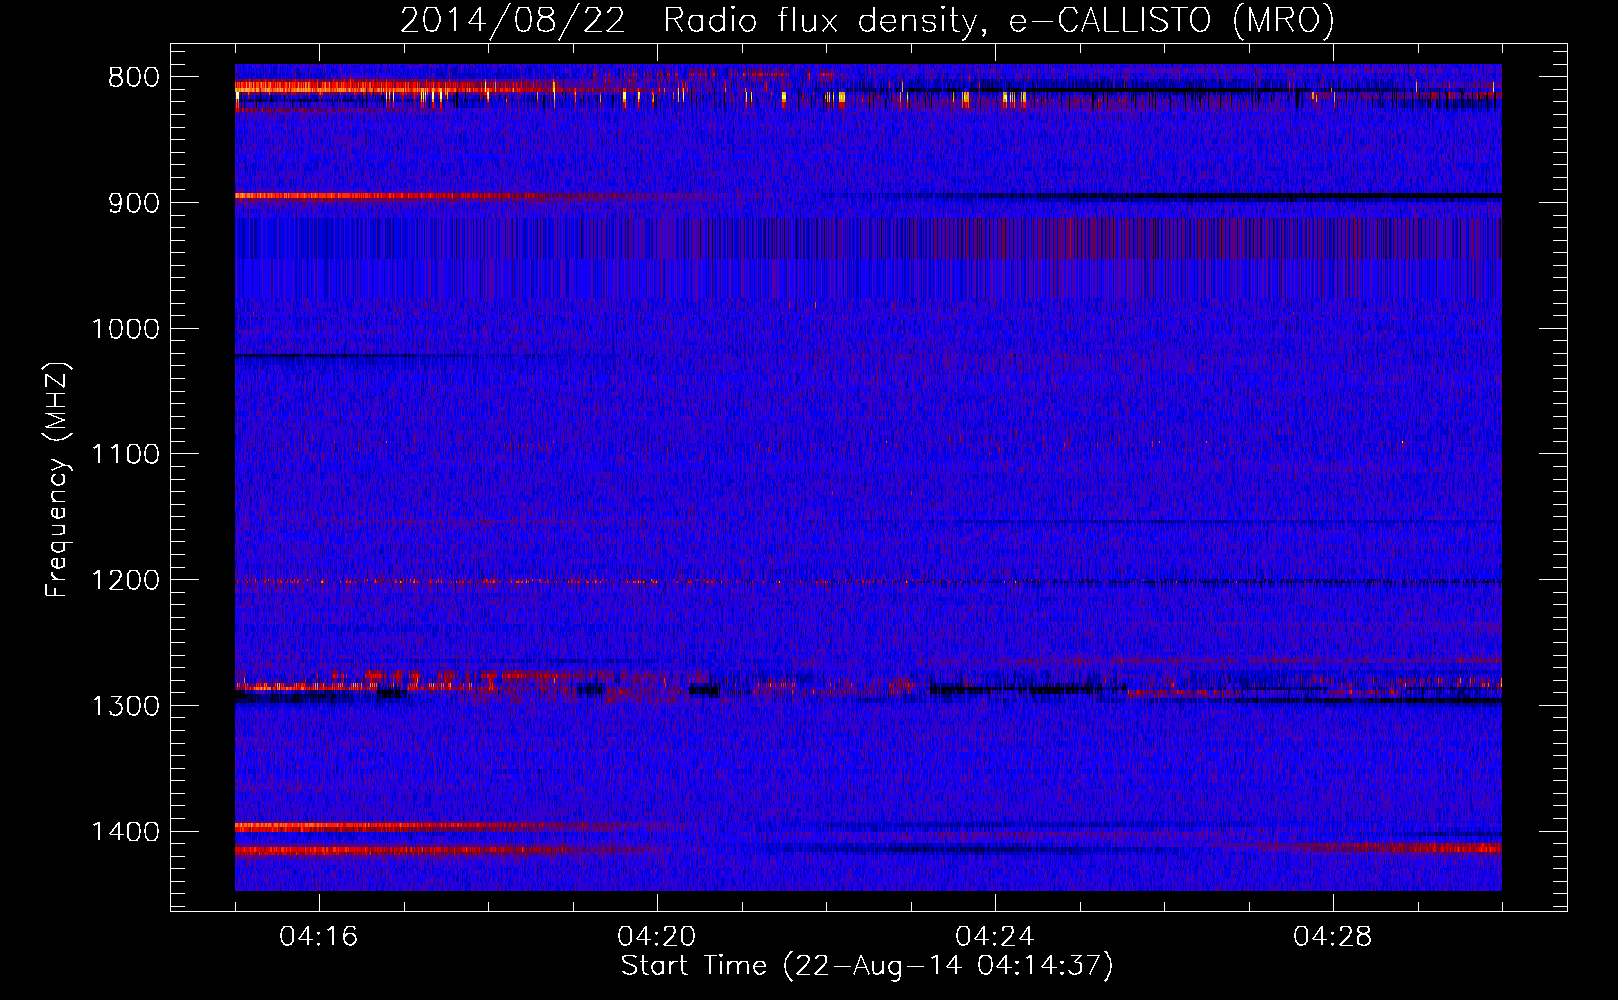This screenshot has width=1618, height=1000.
Task: Click the 900 frequency tick label
Action: [133, 203]
